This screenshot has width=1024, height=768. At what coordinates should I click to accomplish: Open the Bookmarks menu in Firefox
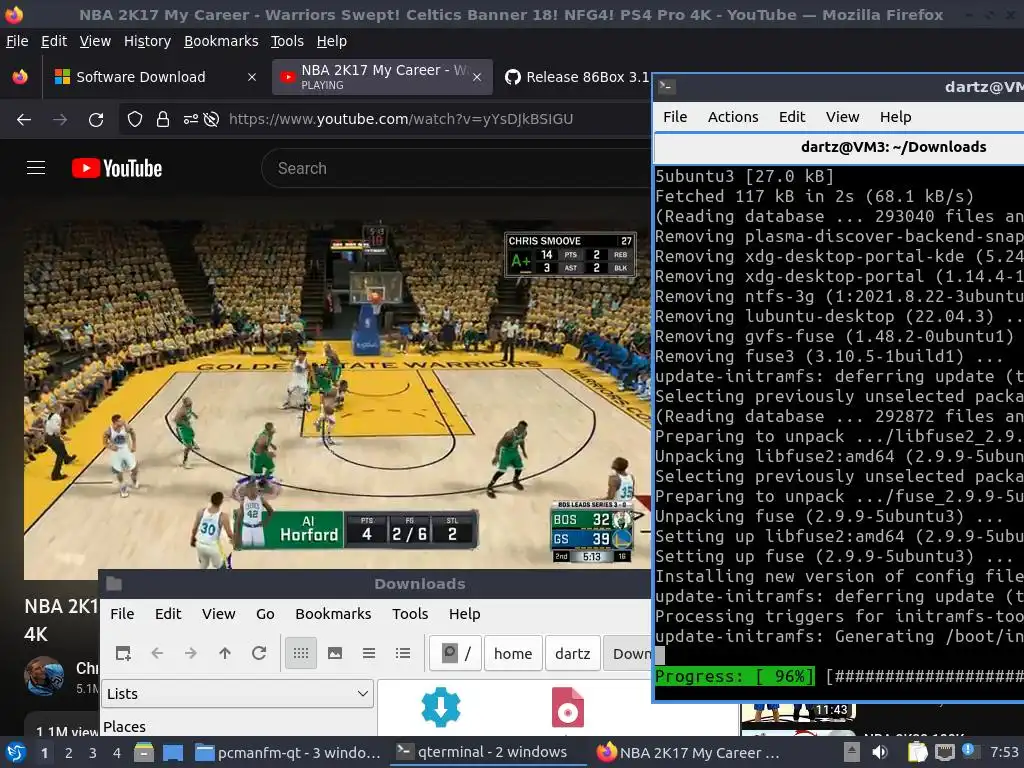(x=221, y=41)
